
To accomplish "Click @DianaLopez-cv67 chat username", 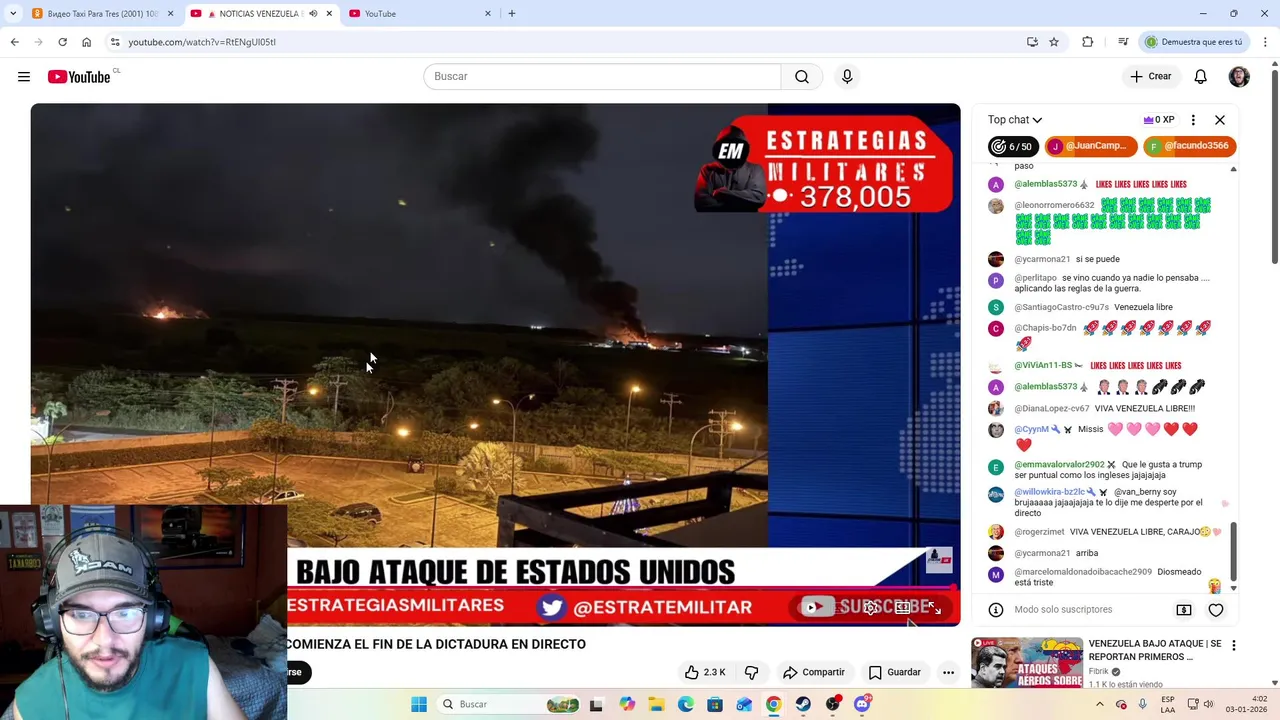I will [x=1052, y=409].
